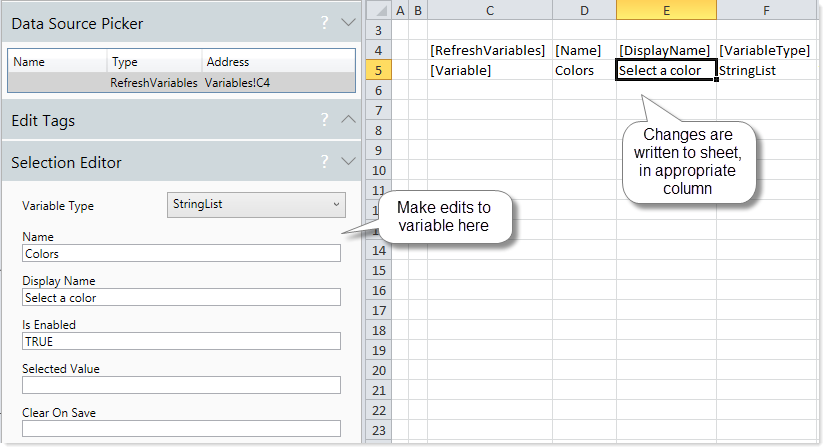Collapse the Selection Editor panel
Image resolution: width=827 pixels, height=448 pixels.
click(x=347, y=161)
